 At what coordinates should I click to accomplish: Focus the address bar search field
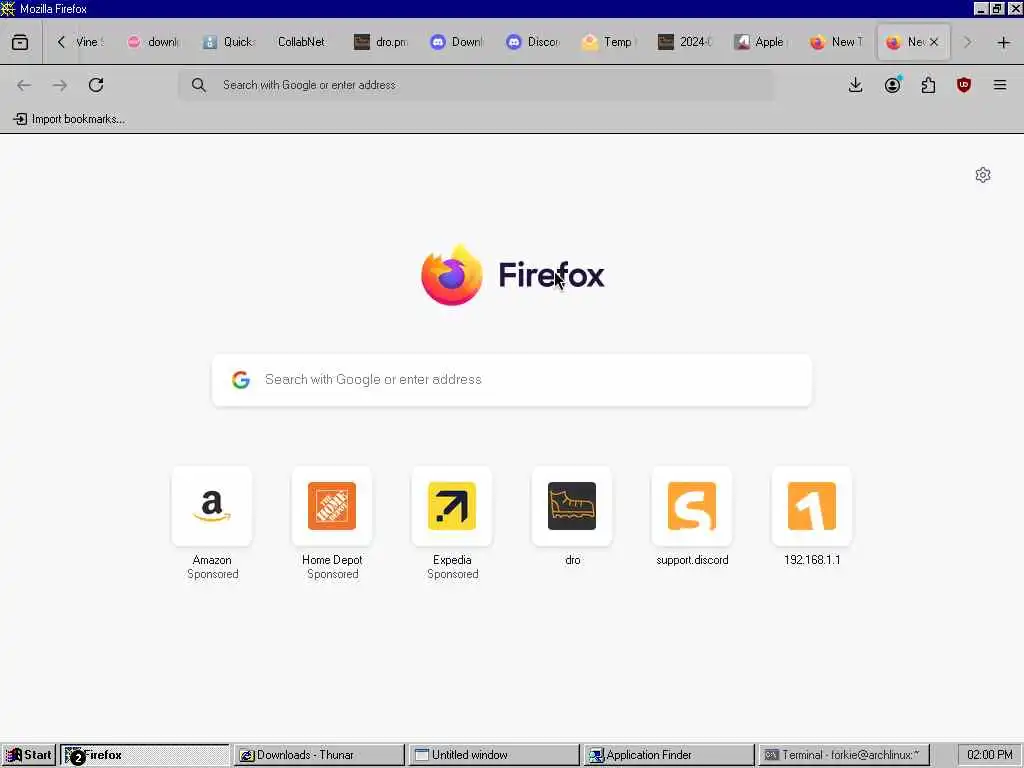click(477, 85)
